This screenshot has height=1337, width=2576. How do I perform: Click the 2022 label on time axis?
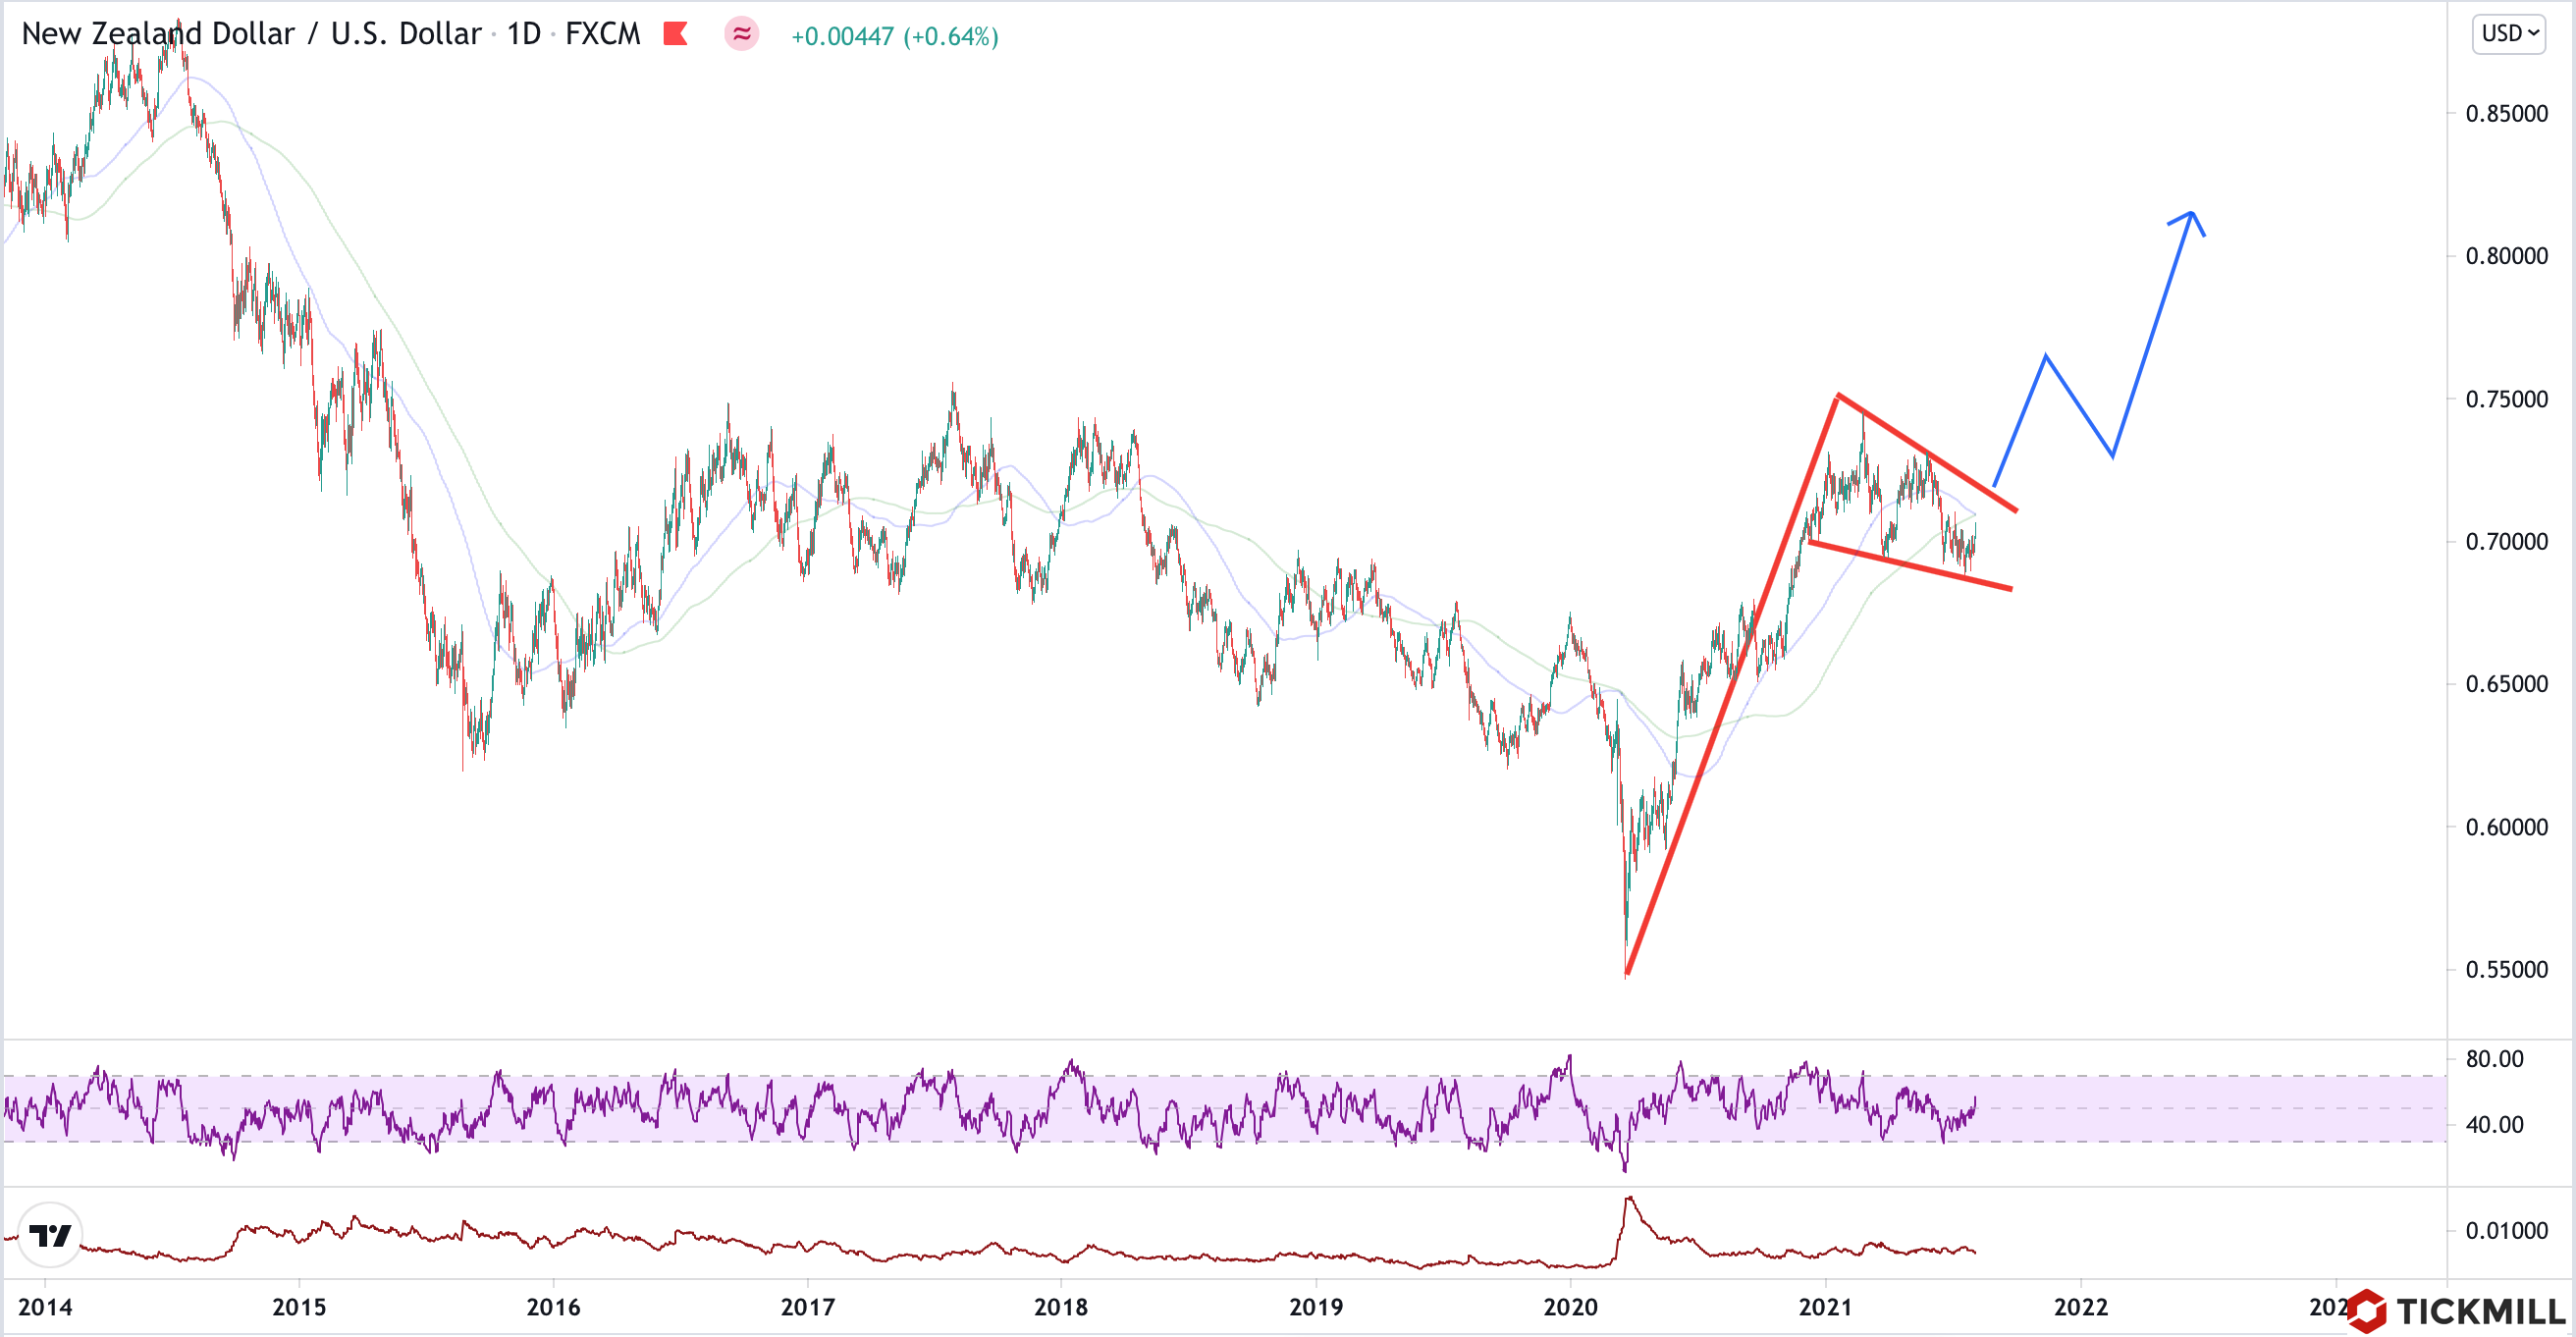pyautogui.click(x=2080, y=1306)
